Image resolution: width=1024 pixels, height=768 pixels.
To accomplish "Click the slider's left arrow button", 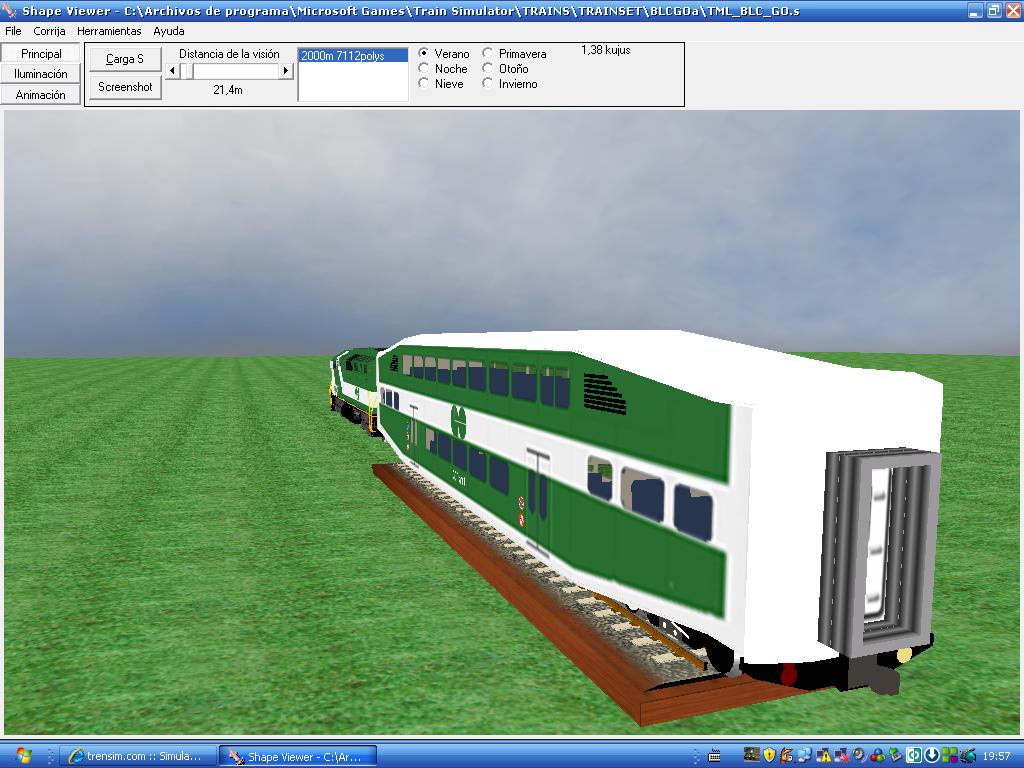I will point(171,71).
